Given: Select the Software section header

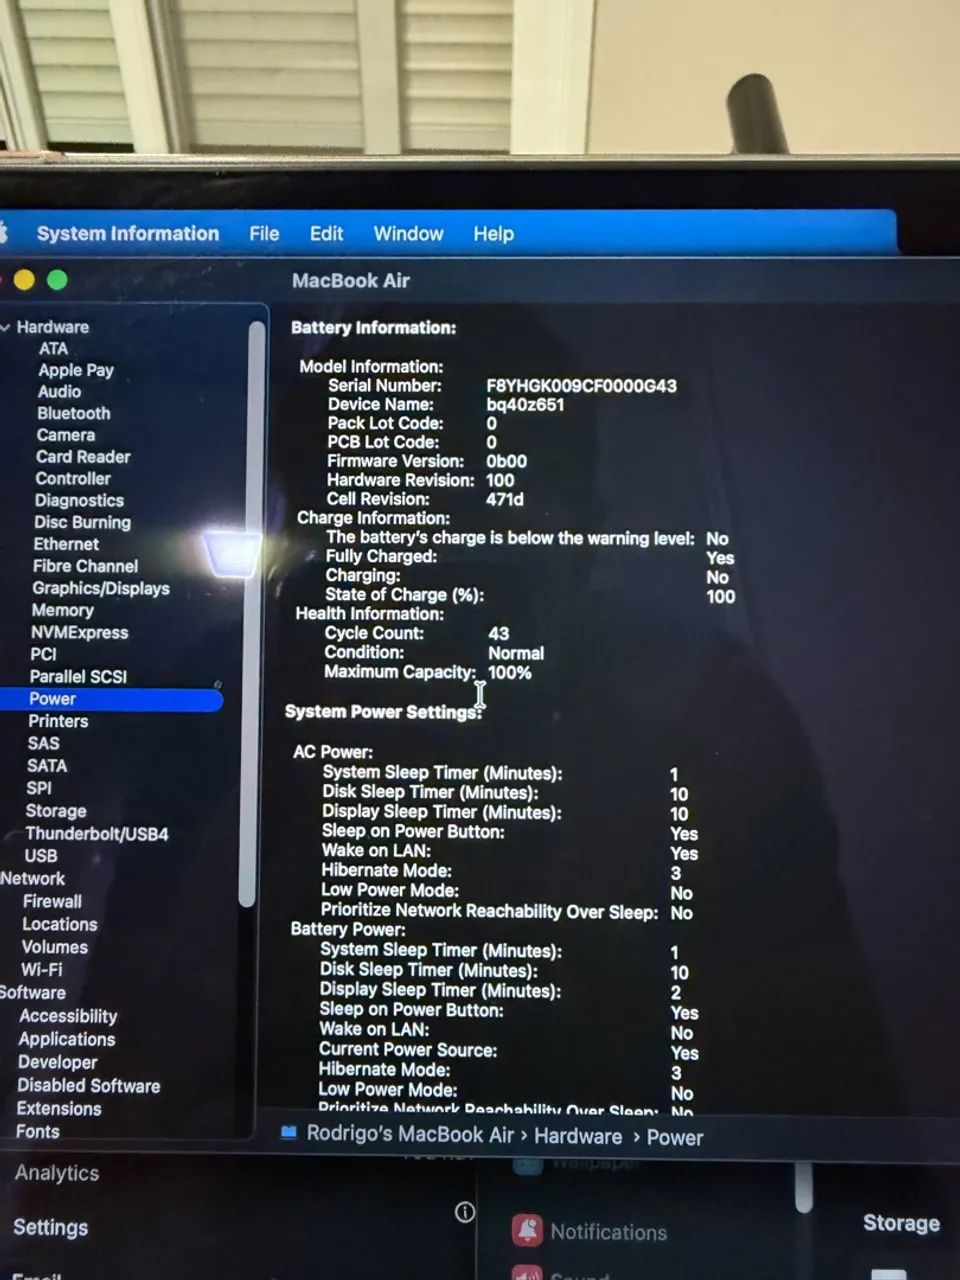Looking at the screenshot, I should coord(32,993).
